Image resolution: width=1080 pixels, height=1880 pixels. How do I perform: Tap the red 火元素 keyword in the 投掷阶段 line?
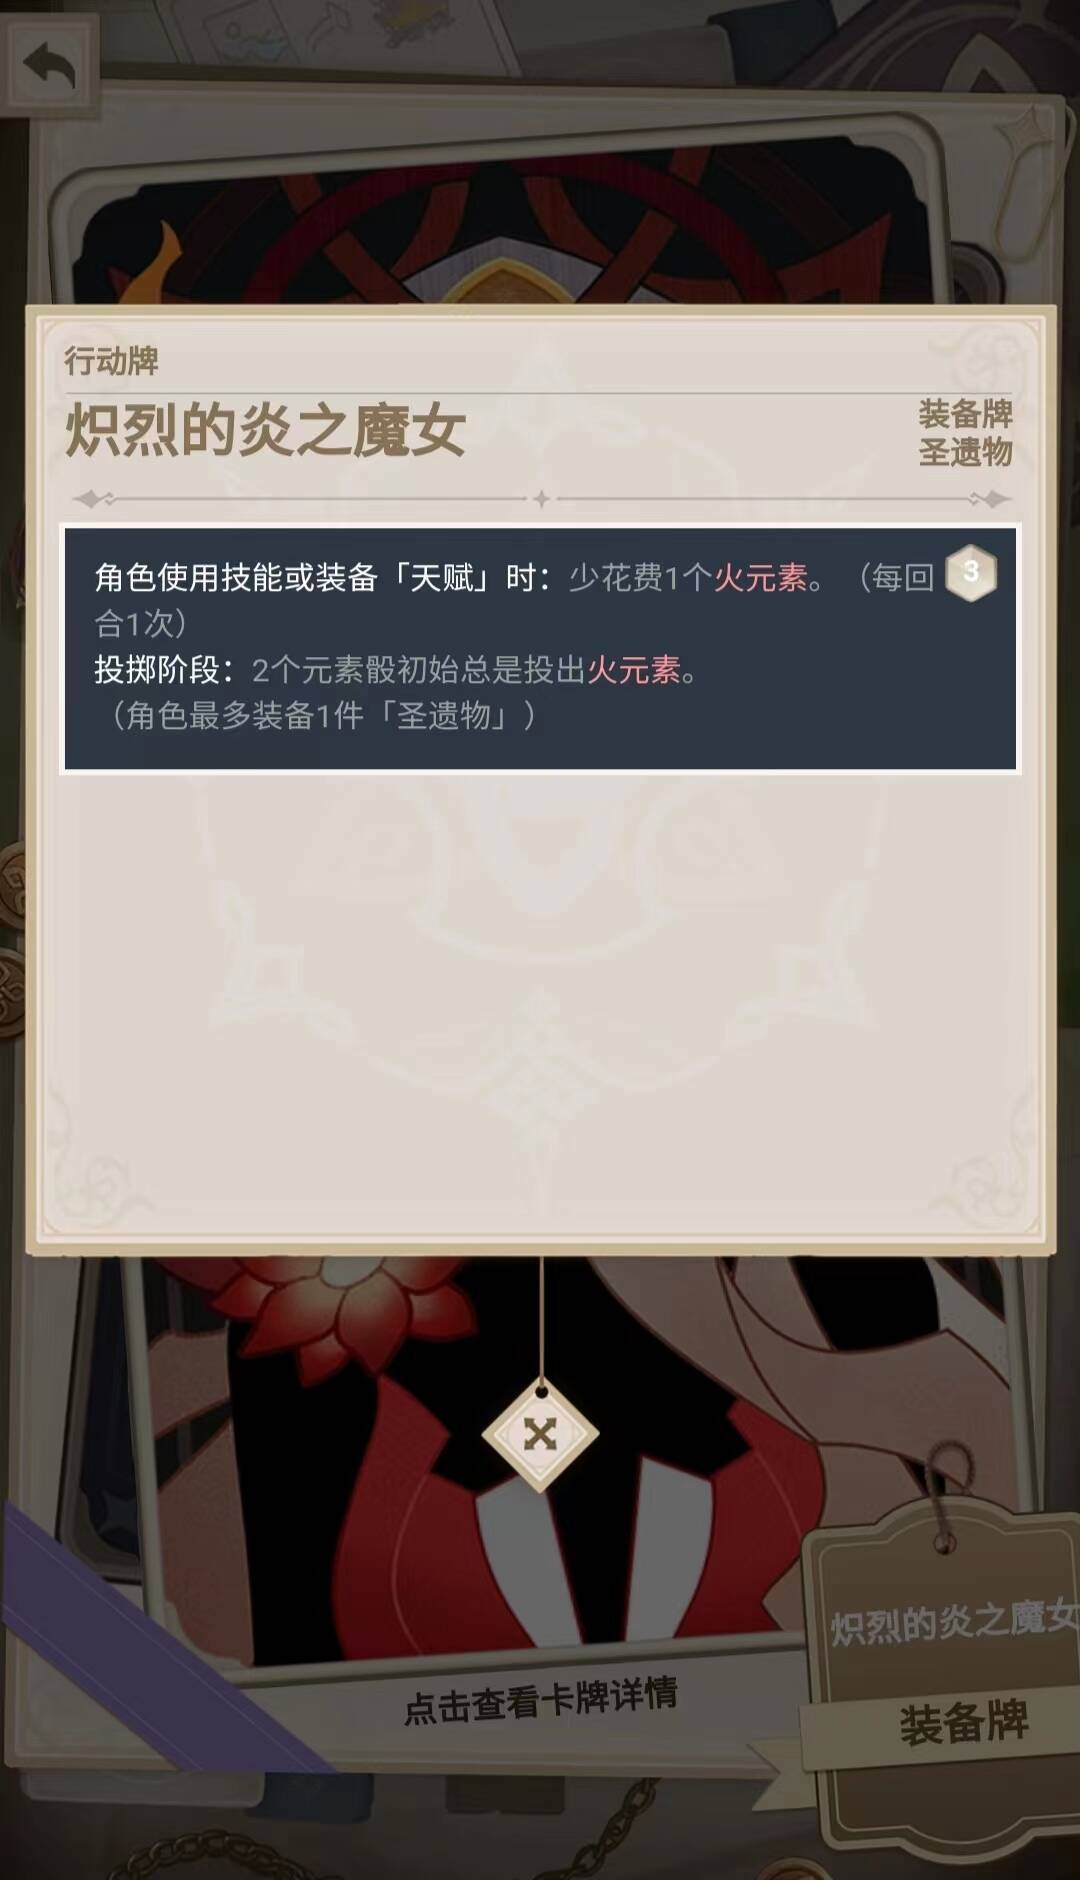click(x=634, y=669)
